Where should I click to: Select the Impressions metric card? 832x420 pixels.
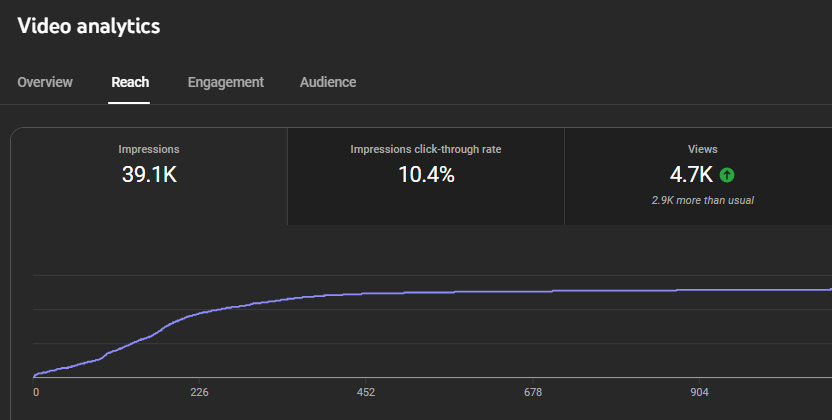tap(149, 176)
